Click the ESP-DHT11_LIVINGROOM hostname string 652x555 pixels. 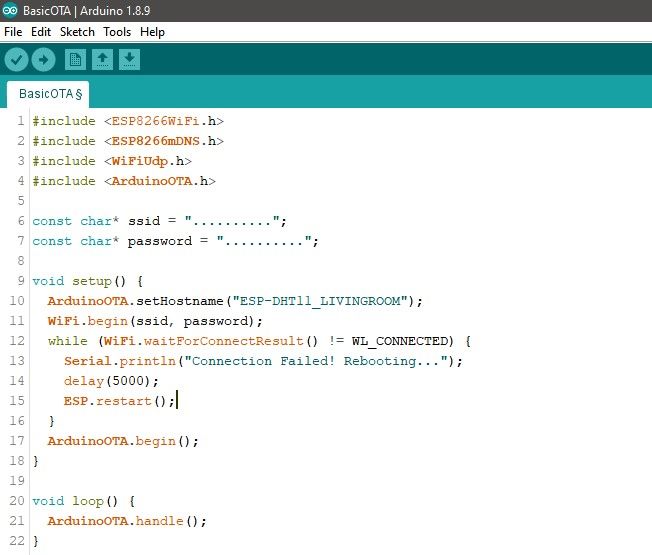point(320,301)
